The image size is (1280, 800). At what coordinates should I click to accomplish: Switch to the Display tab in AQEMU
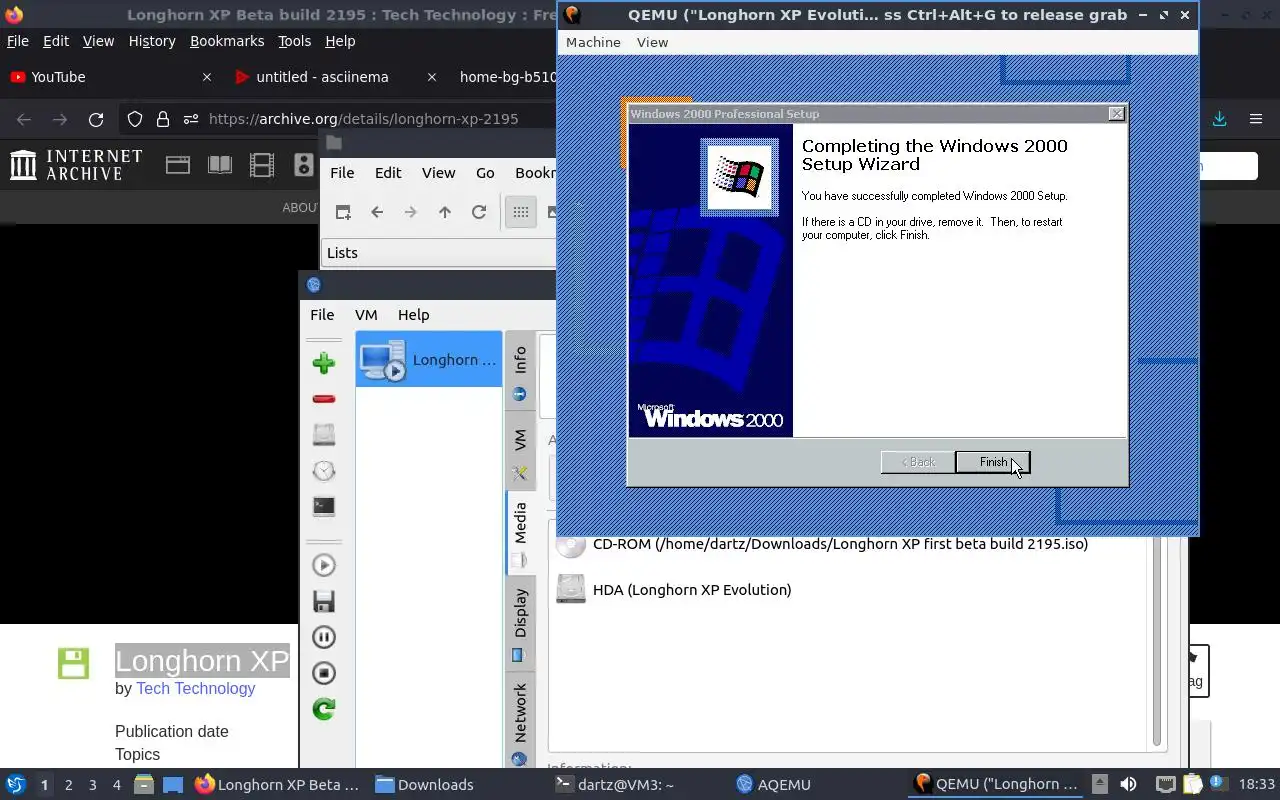click(519, 622)
